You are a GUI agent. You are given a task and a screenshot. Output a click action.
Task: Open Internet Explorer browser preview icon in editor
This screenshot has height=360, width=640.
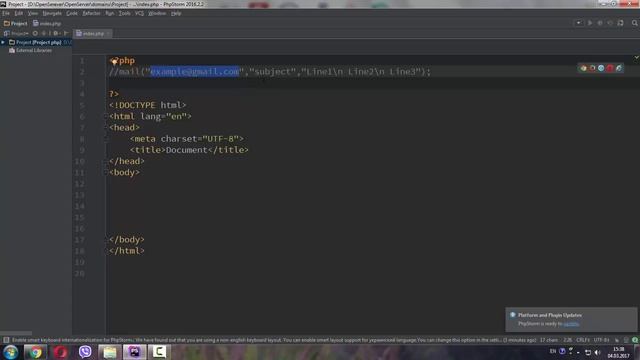coord(619,68)
